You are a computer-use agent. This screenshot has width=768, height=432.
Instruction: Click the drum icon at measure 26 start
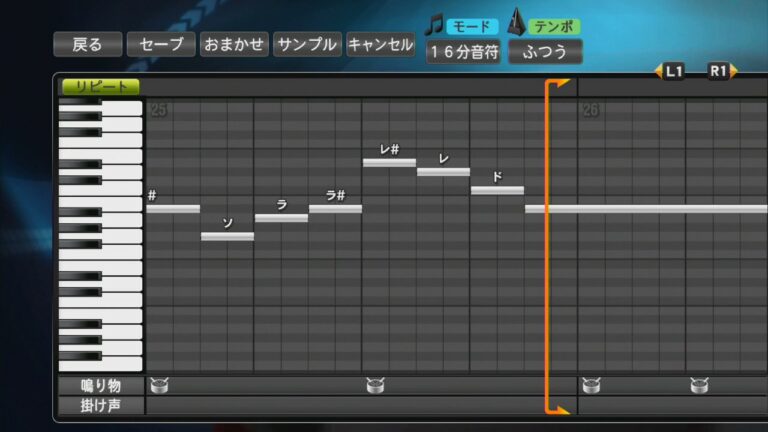coord(590,384)
